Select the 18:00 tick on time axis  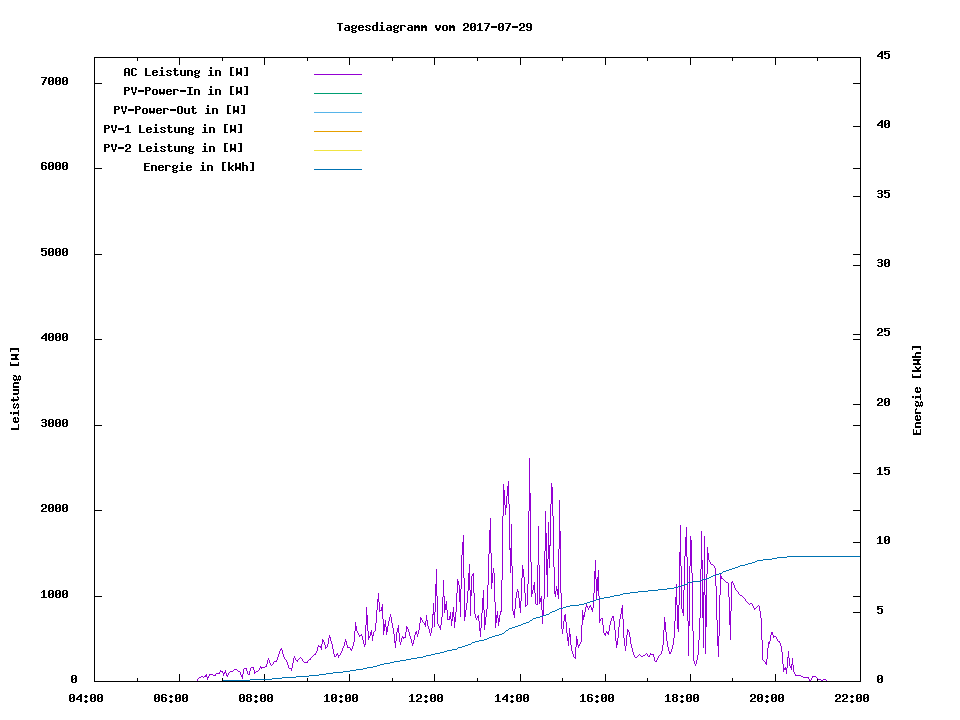[x=683, y=698]
